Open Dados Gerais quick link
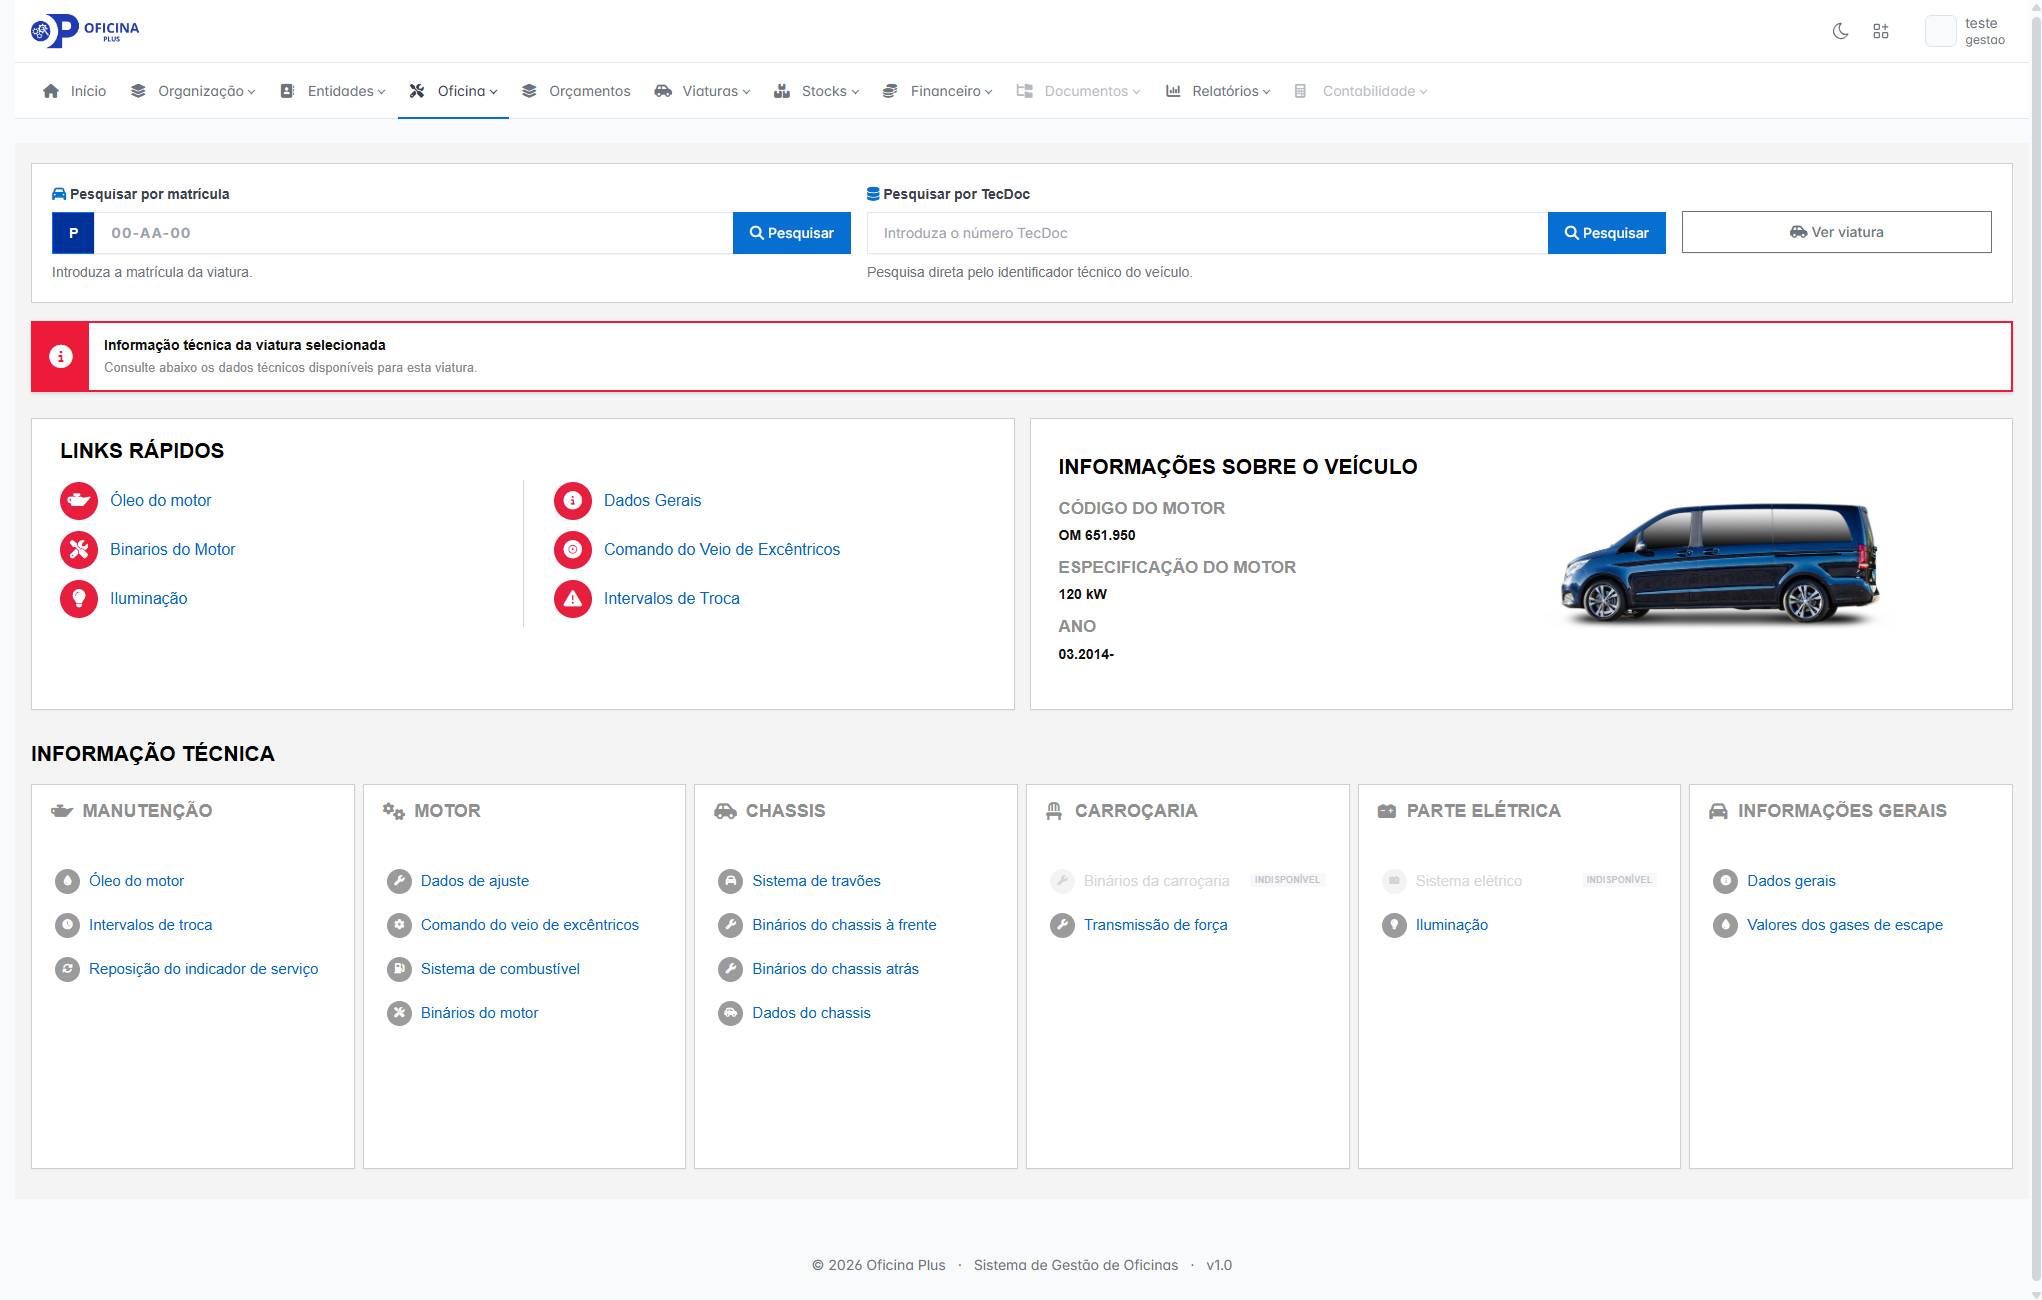The image size is (2042, 1300). pos(653,500)
